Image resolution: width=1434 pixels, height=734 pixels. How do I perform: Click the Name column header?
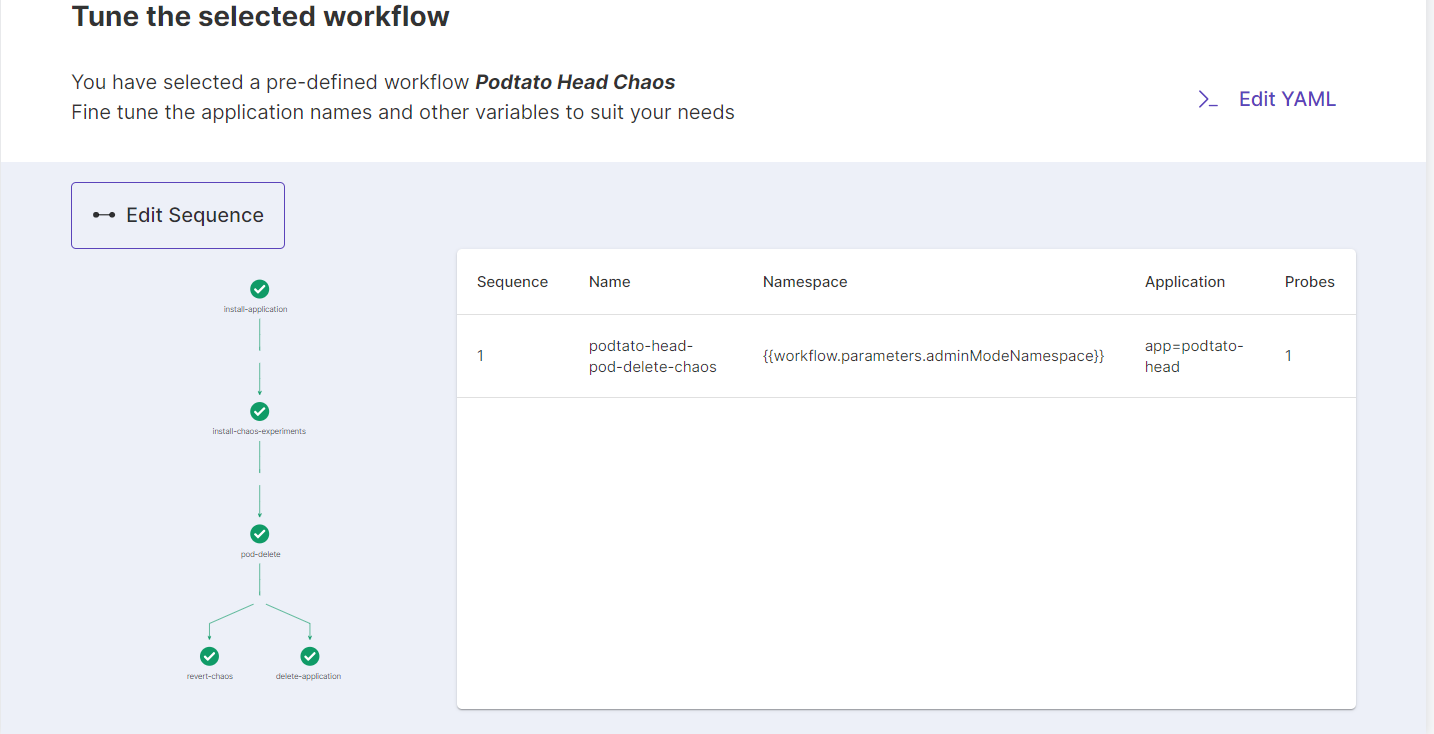610,282
